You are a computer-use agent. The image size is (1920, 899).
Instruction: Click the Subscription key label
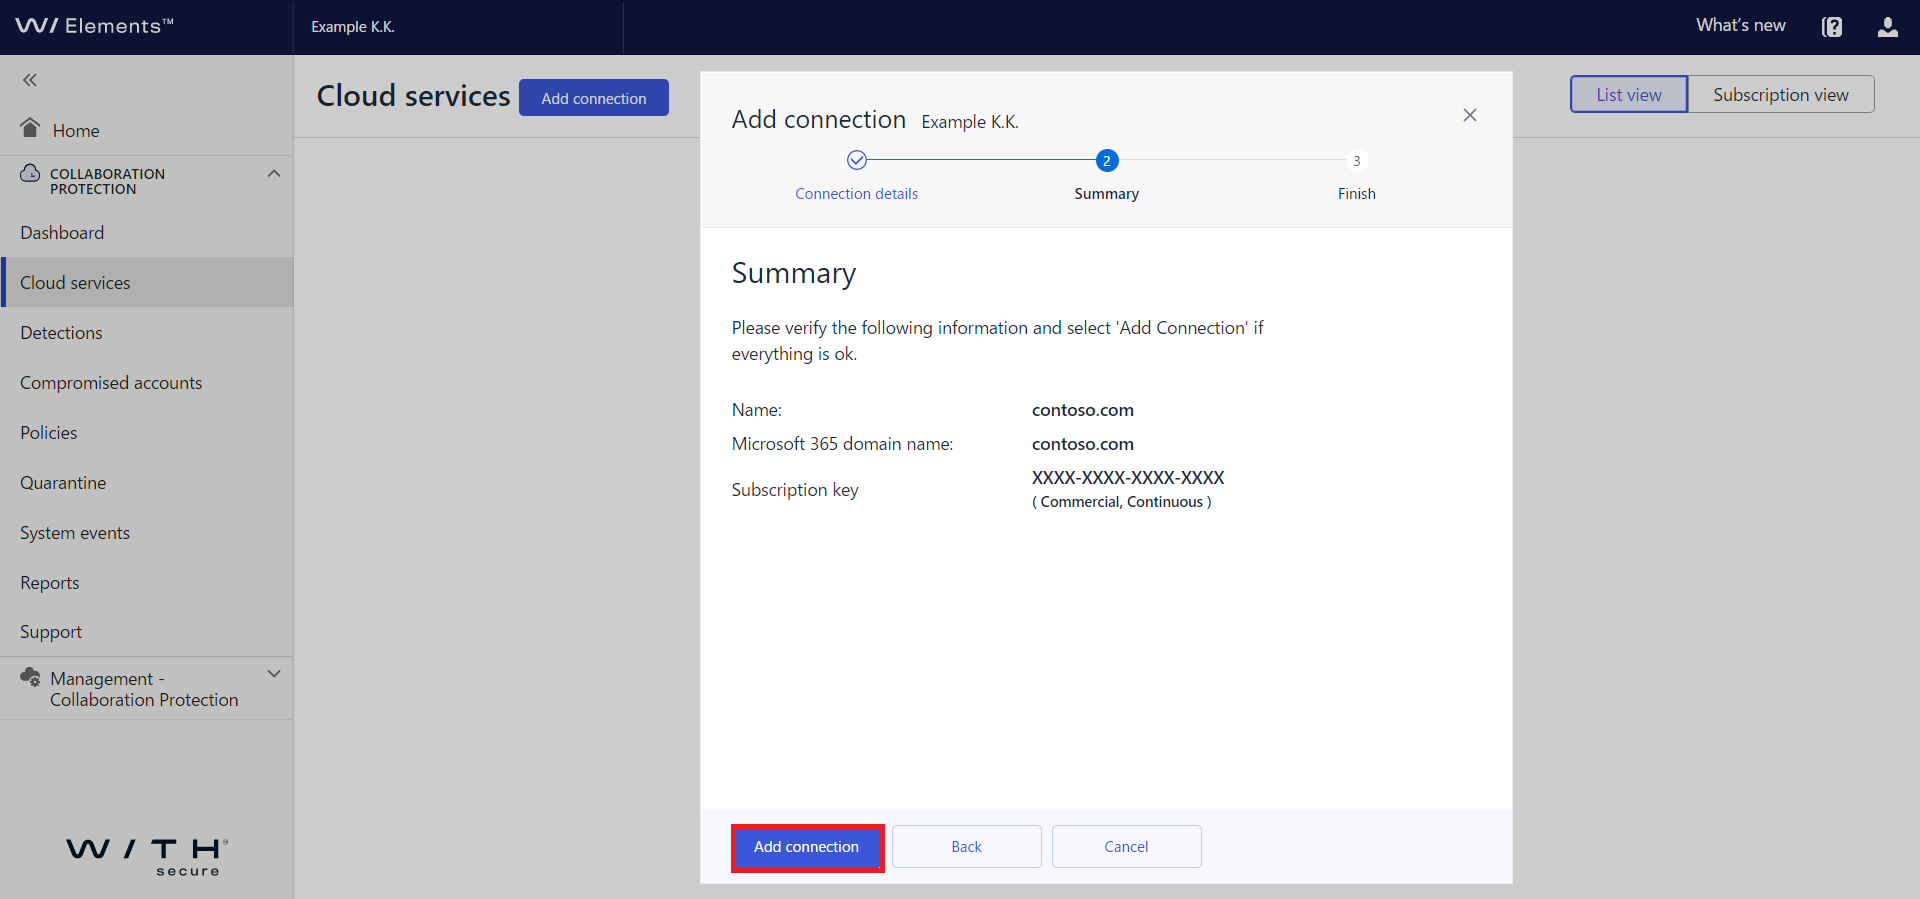(x=795, y=490)
